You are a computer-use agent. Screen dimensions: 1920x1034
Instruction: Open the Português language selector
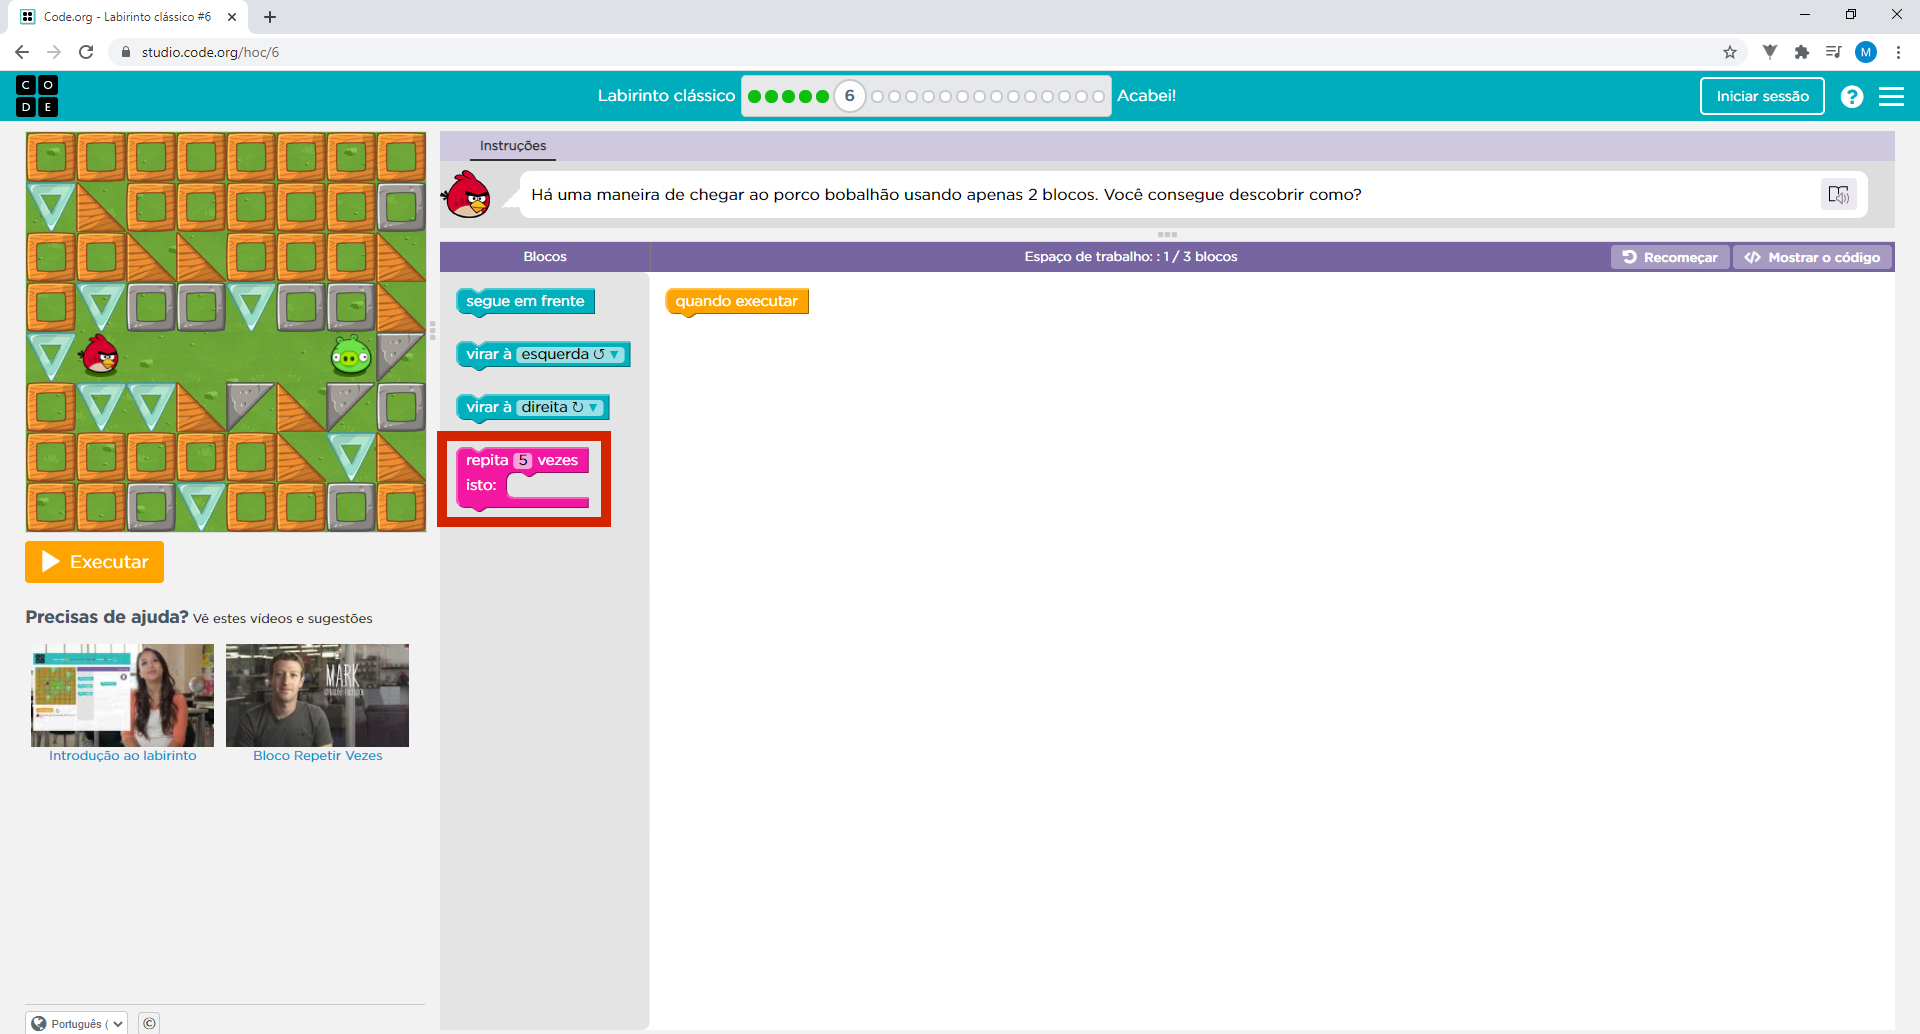(77, 1023)
